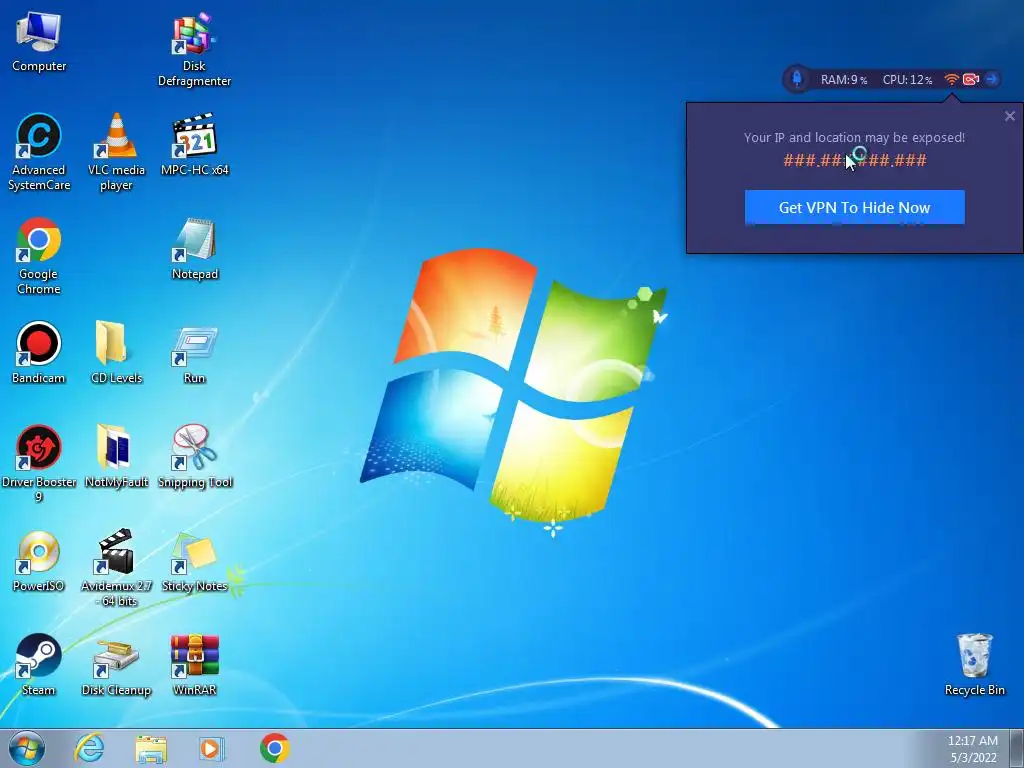Viewport: 1024px width, 768px height.
Task: Select the Bandicam shortcut
Action: 39,353
